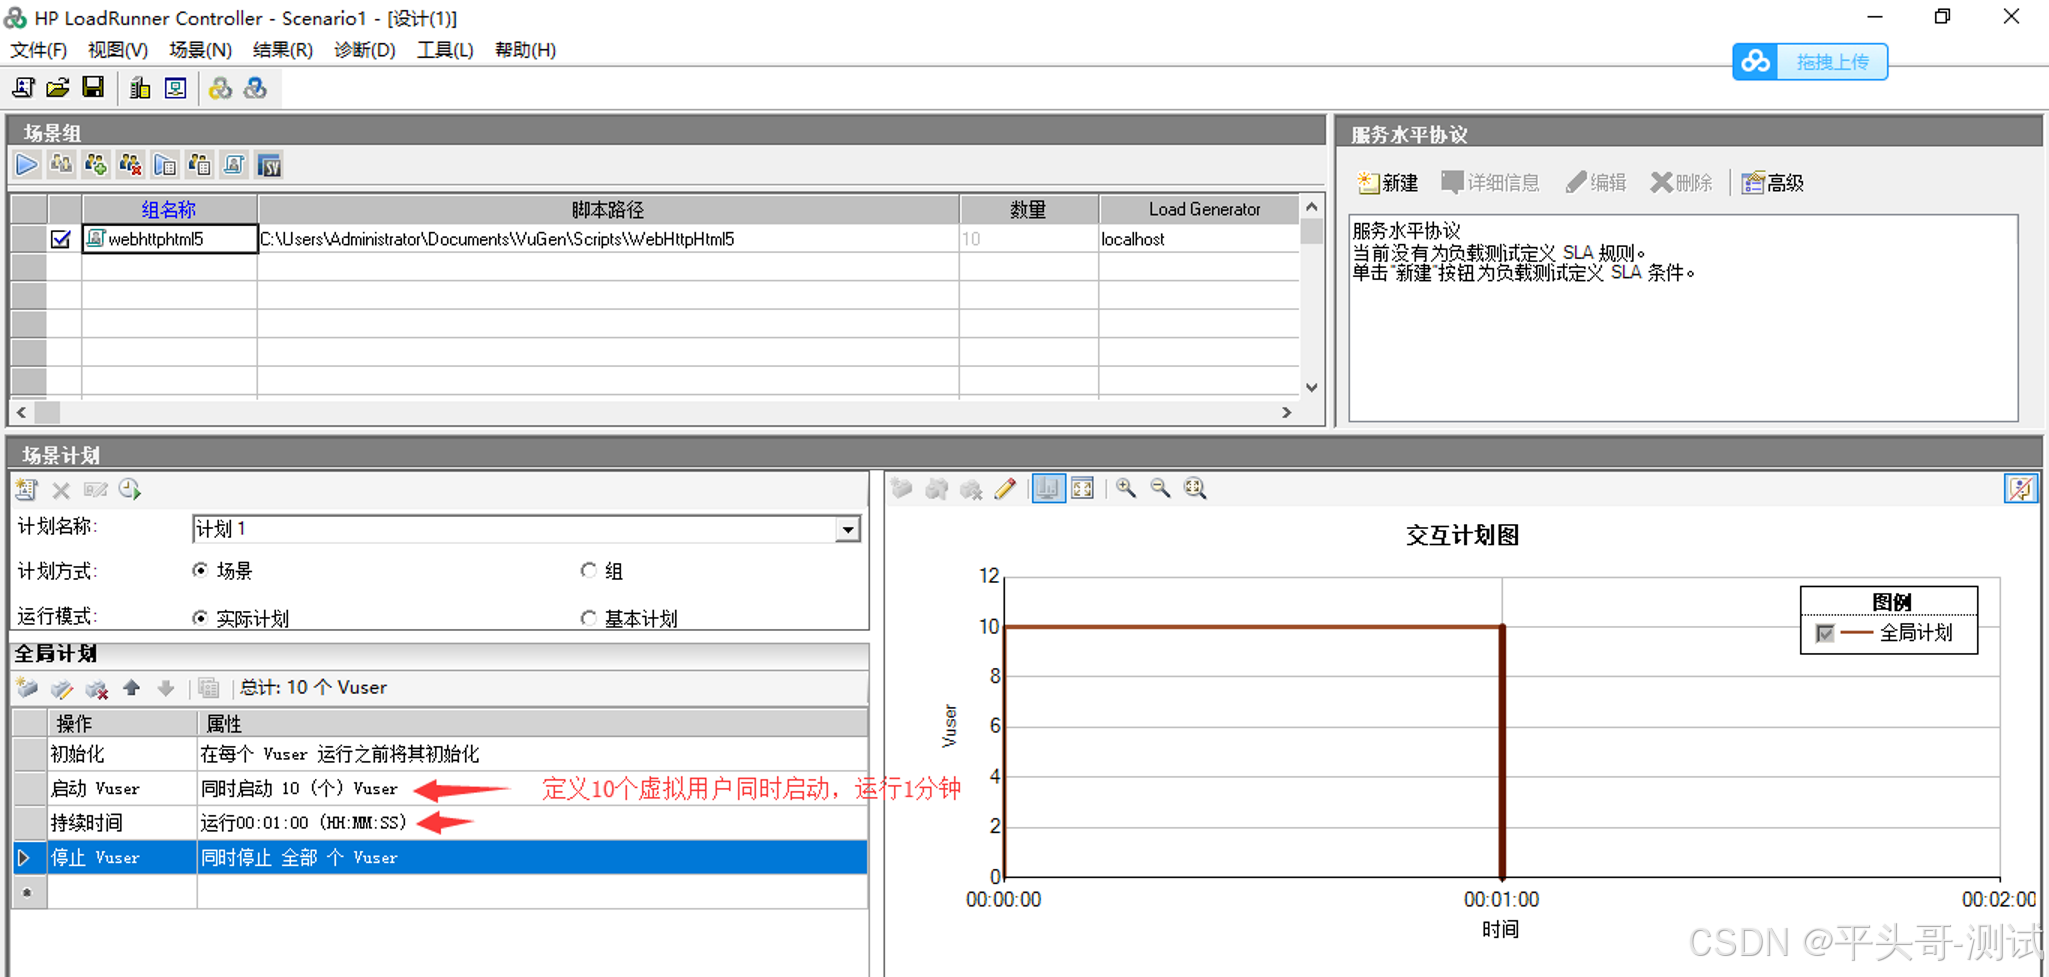Uncheck the webhttphtml5 group checkbox
The width and height of the screenshot is (2049, 977).
[61, 239]
